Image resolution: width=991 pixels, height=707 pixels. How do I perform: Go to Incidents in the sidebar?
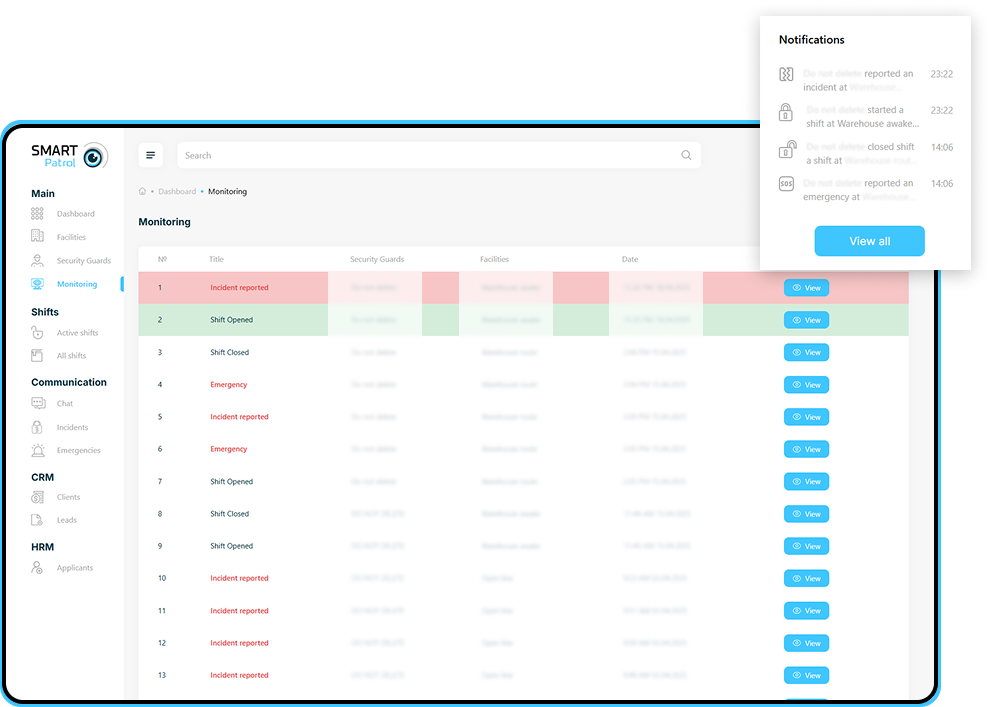[72, 427]
